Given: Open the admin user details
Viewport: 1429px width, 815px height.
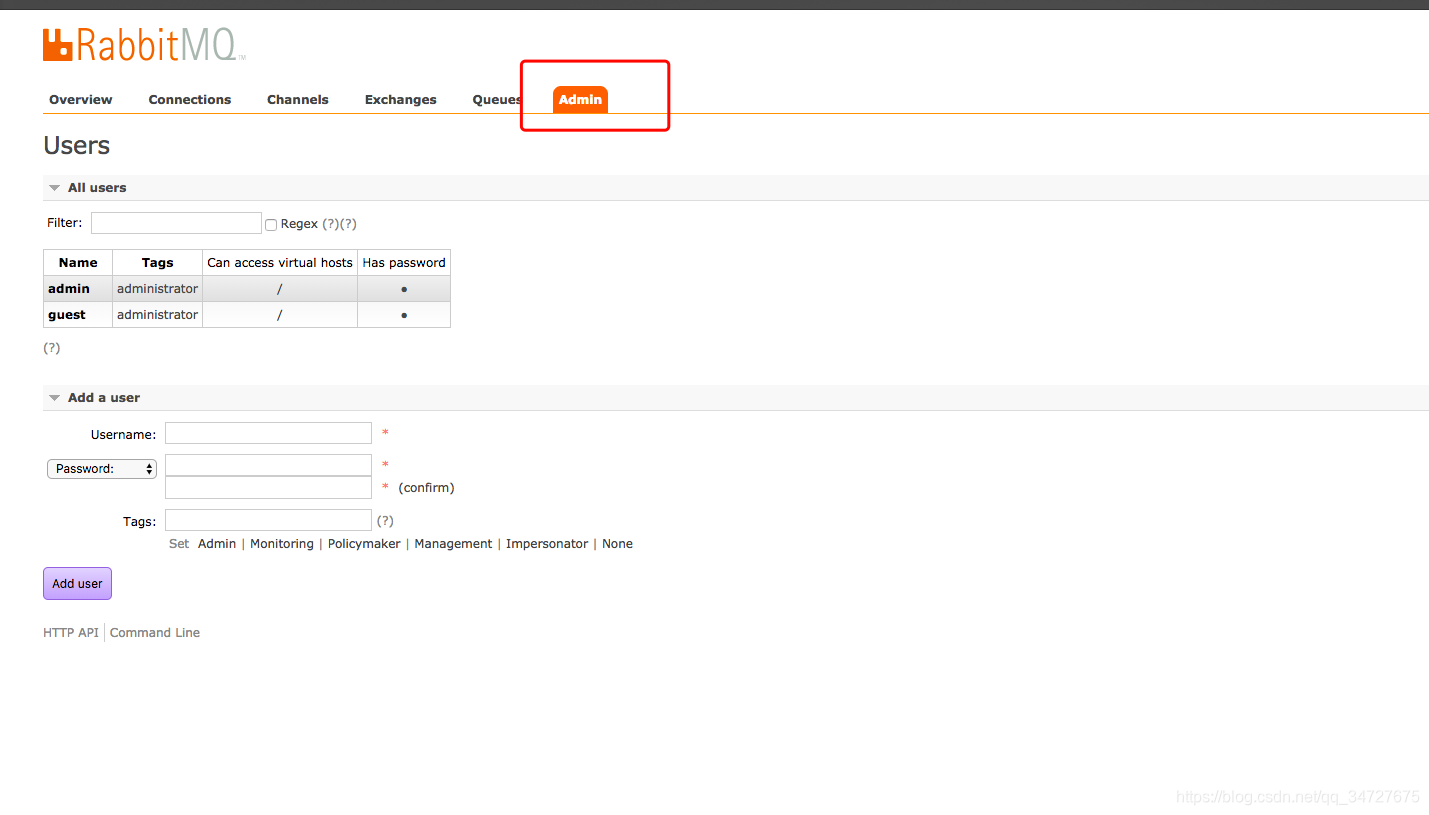Looking at the screenshot, I should (69, 289).
